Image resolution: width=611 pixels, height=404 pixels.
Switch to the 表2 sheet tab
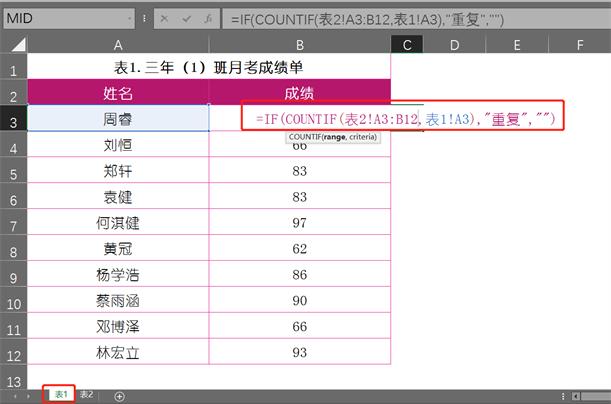tap(87, 396)
